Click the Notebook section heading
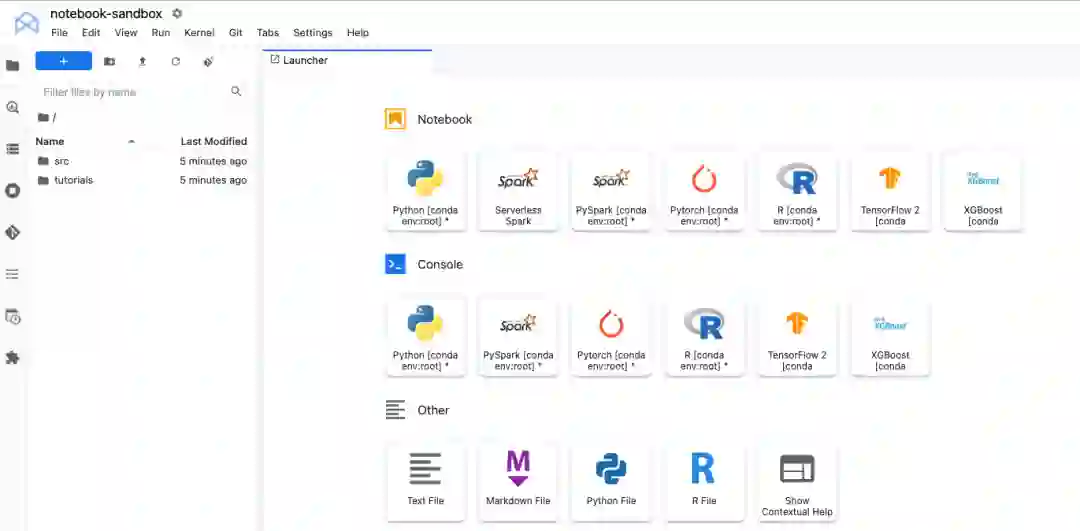This screenshot has width=1080, height=531. (x=444, y=119)
